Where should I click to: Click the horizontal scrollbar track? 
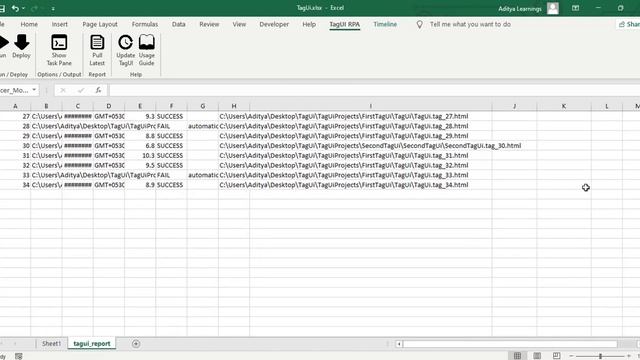[x=510, y=344]
